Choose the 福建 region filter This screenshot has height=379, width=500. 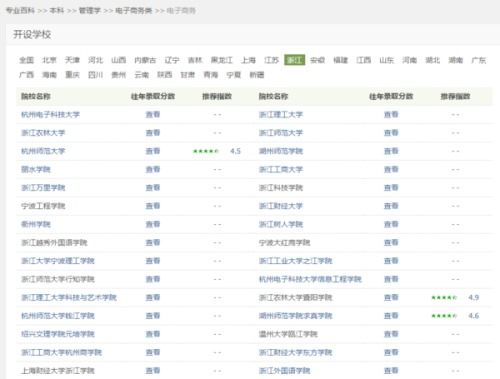pos(340,60)
